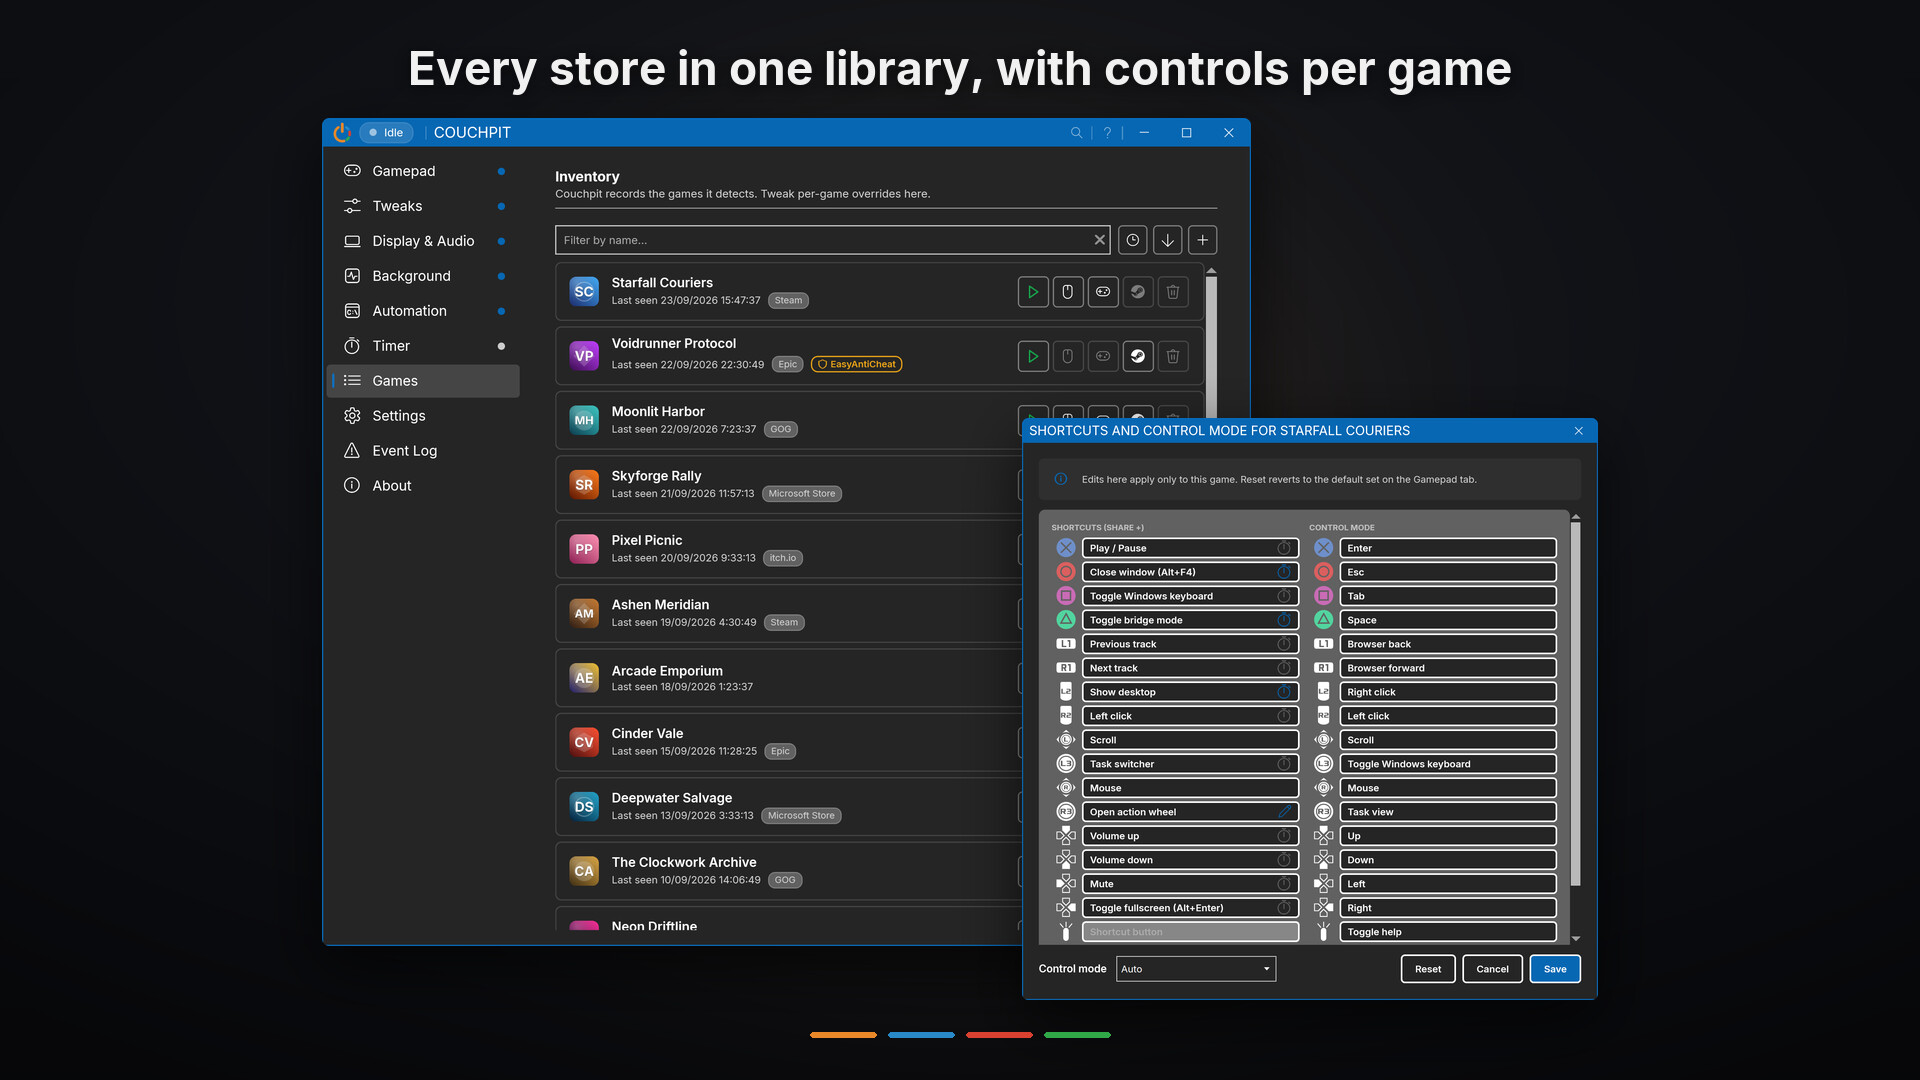1920x1080 pixels.
Task: Open the Enter control mode binding field
Action: (1448, 548)
